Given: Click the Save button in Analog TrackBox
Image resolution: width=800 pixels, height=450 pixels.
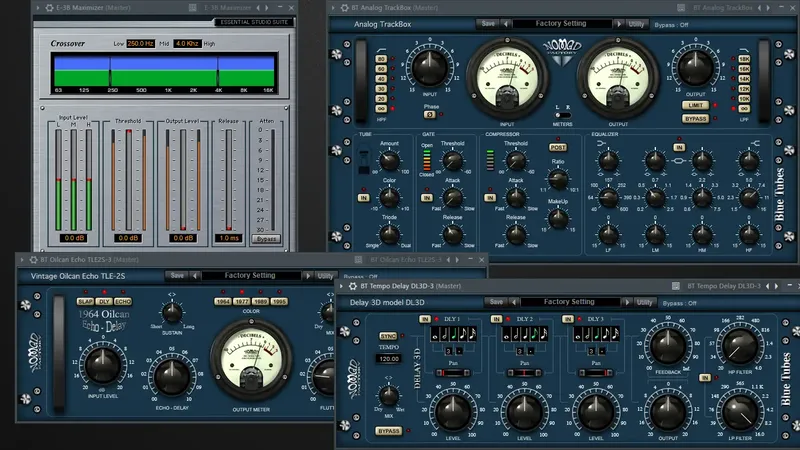Looking at the screenshot, I should coord(488,23).
